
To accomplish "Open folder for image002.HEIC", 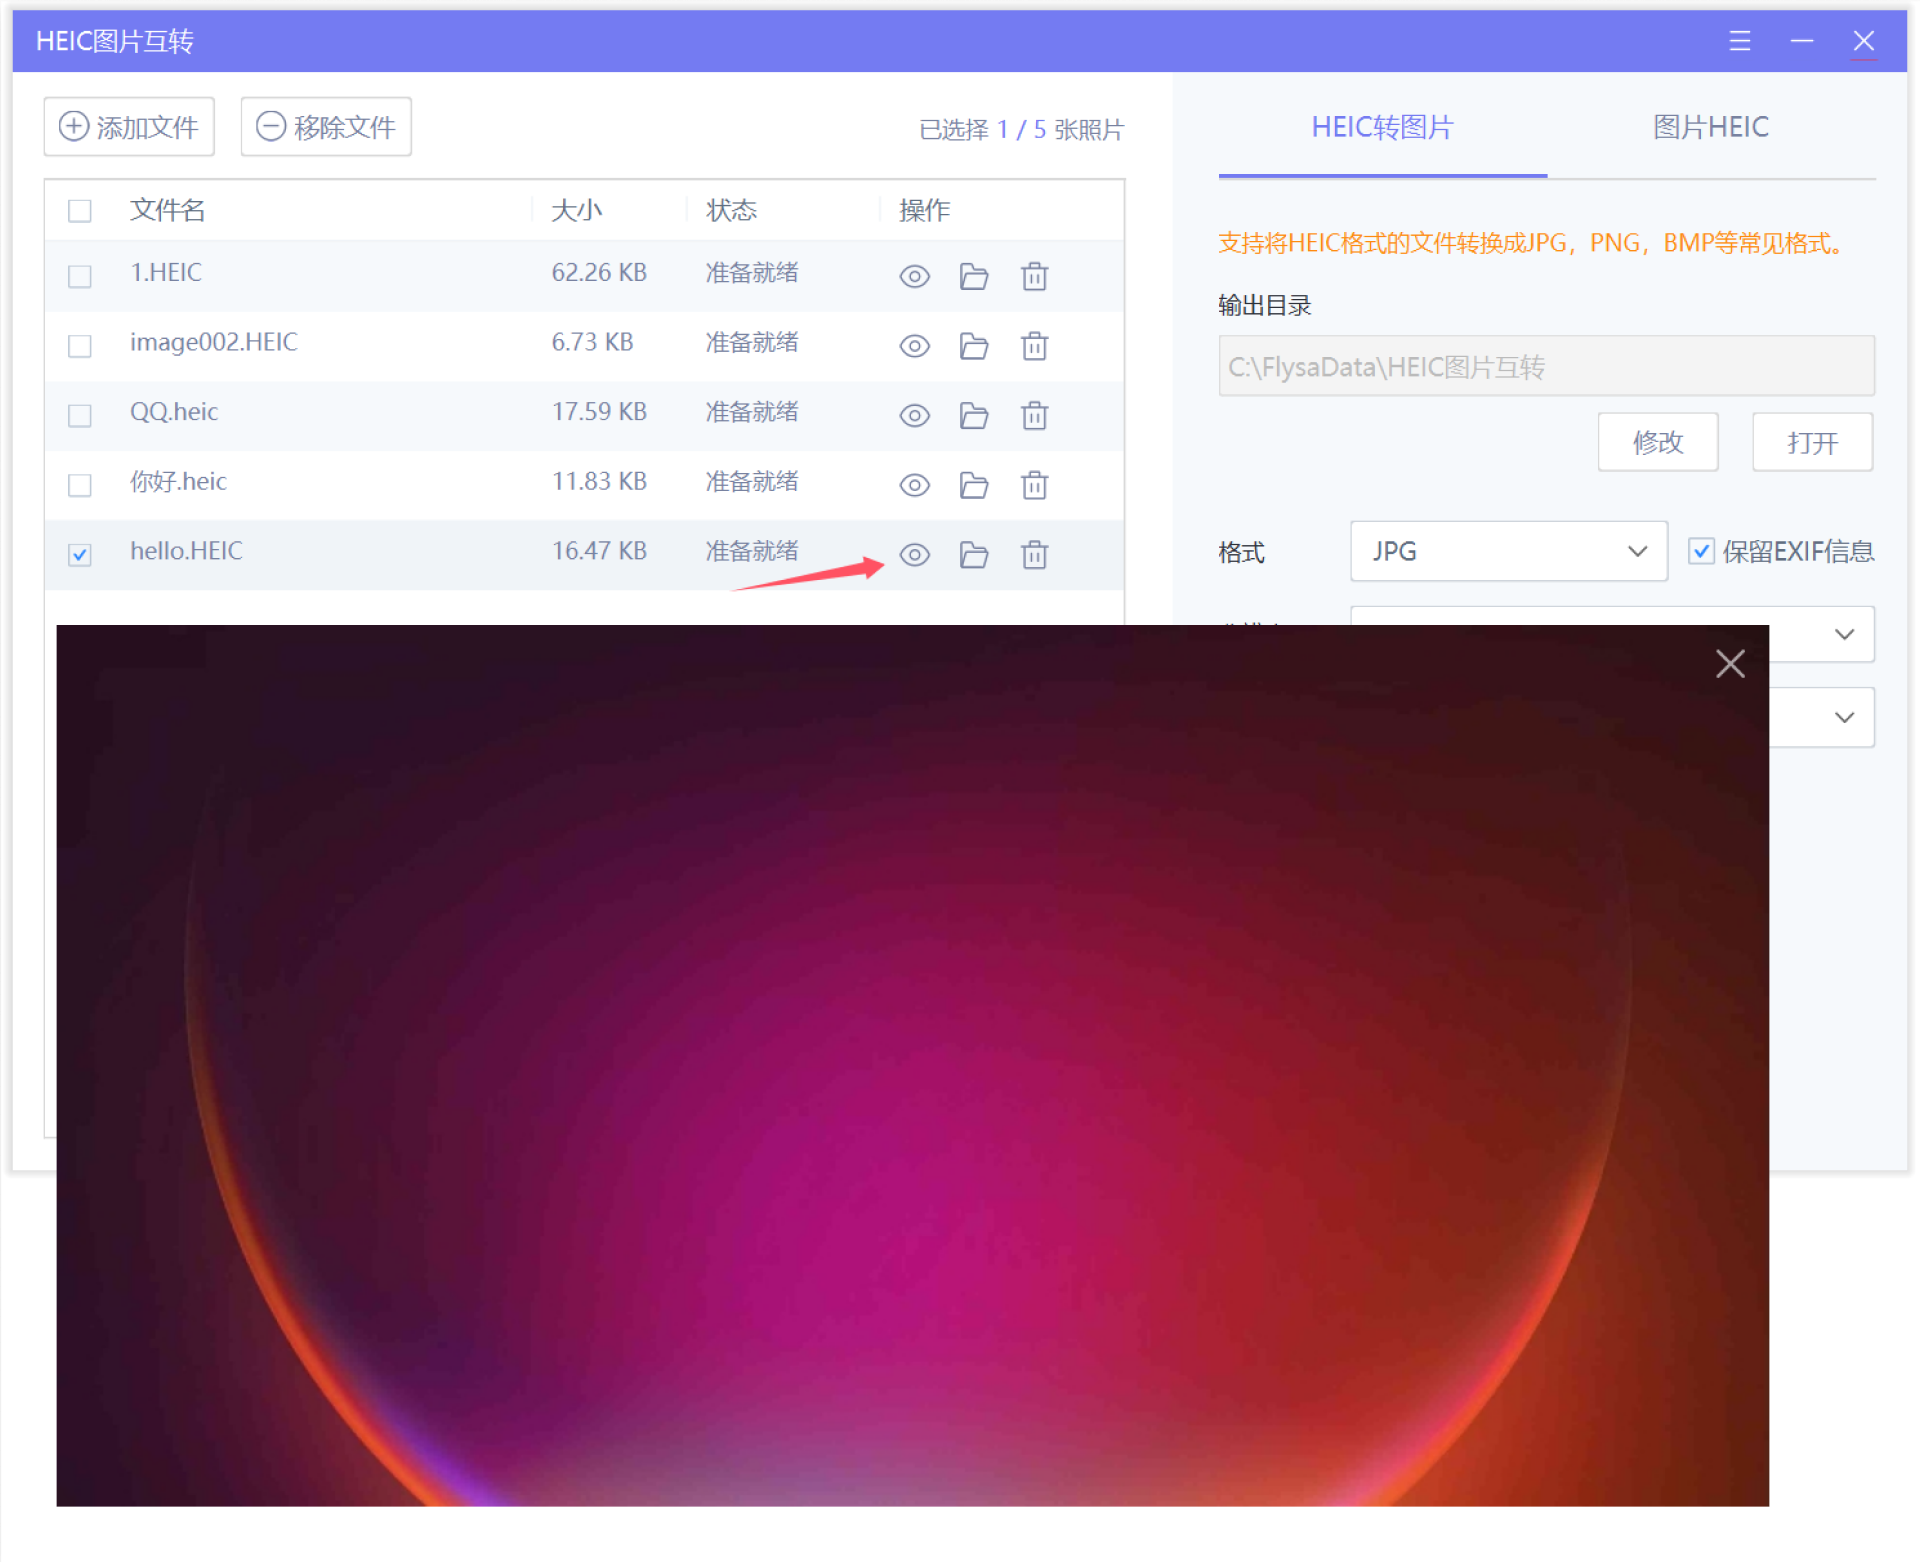I will tap(973, 346).
